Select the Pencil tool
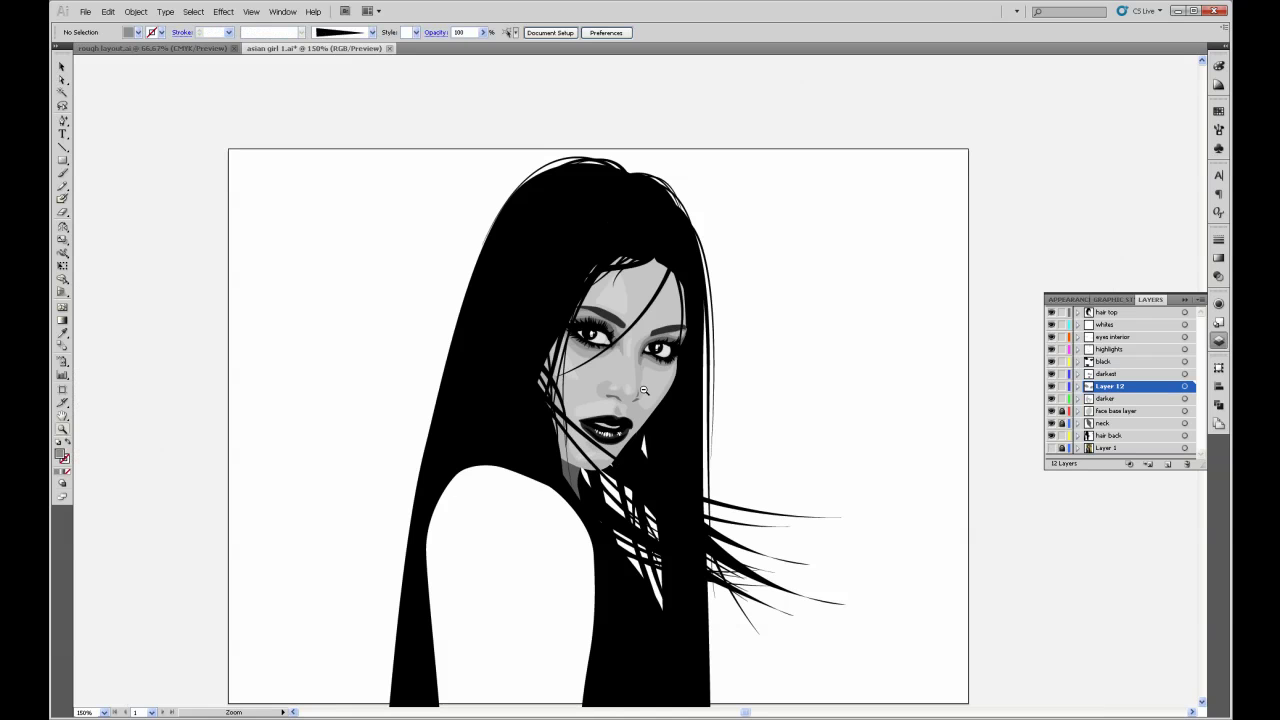This screenshot has width=1280, height=720. click(x=62, y=186)
